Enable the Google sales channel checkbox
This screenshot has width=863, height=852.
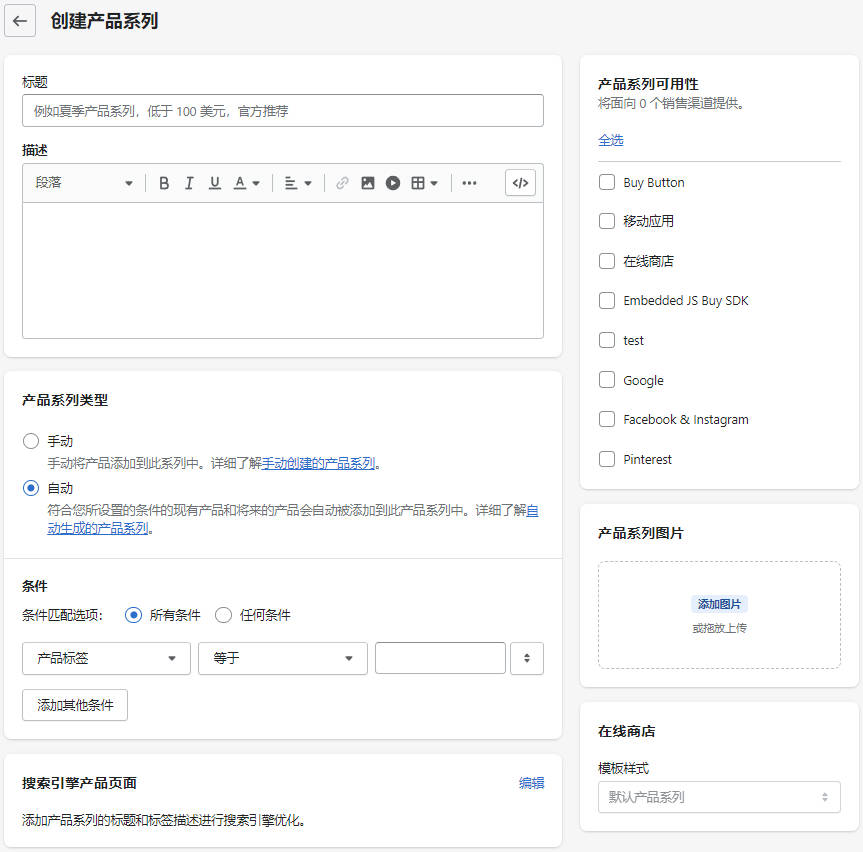coord(605,380)
